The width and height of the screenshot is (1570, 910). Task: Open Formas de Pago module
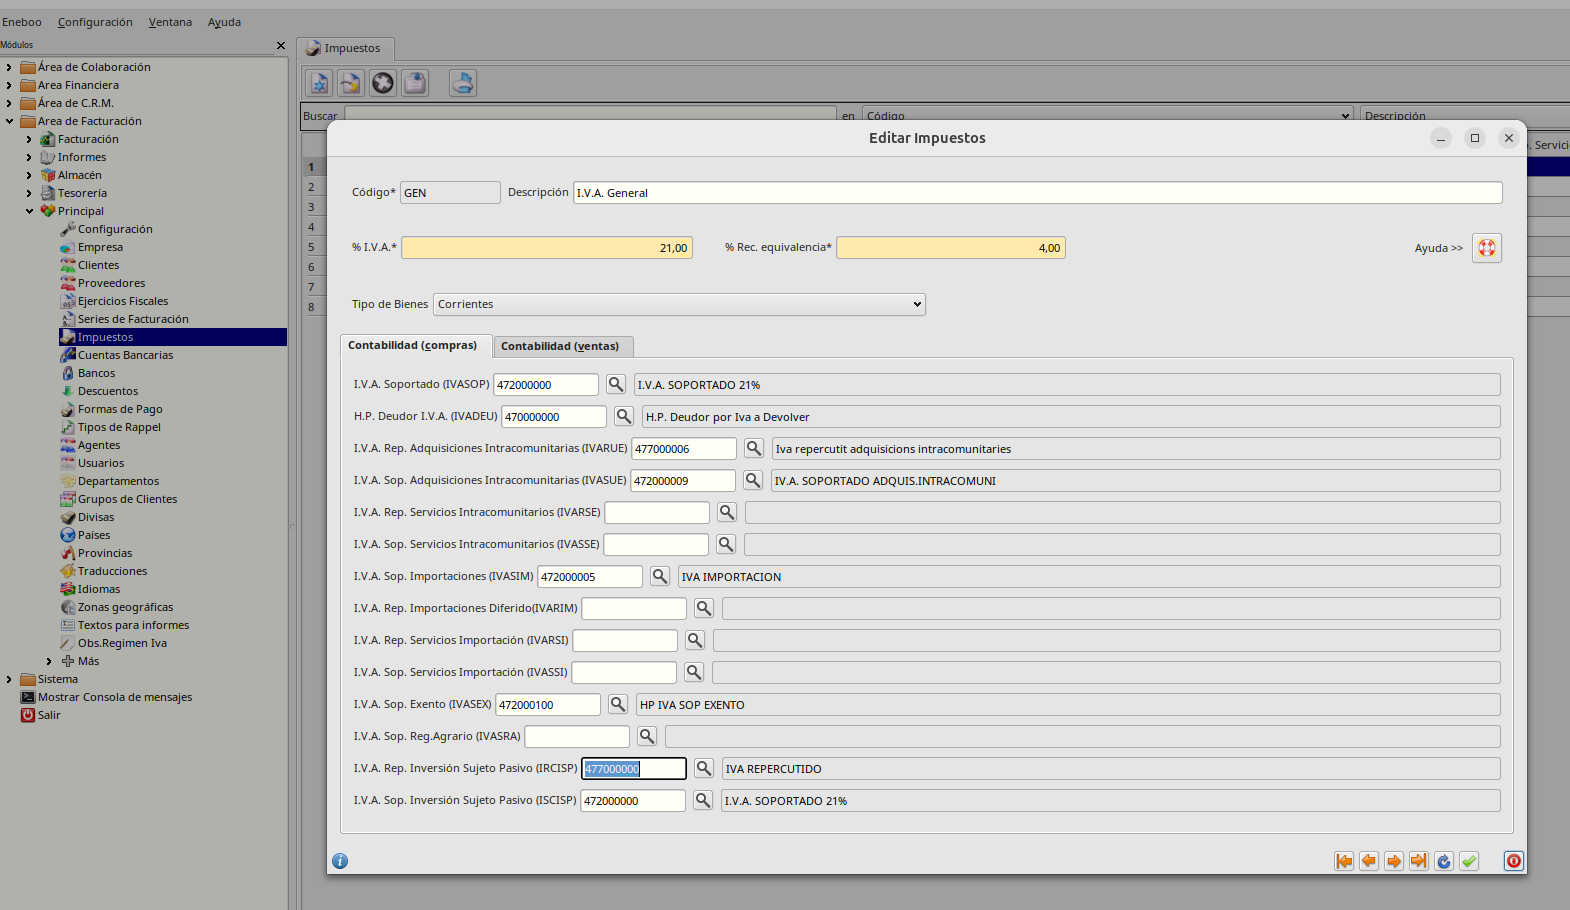coord(120,409)
